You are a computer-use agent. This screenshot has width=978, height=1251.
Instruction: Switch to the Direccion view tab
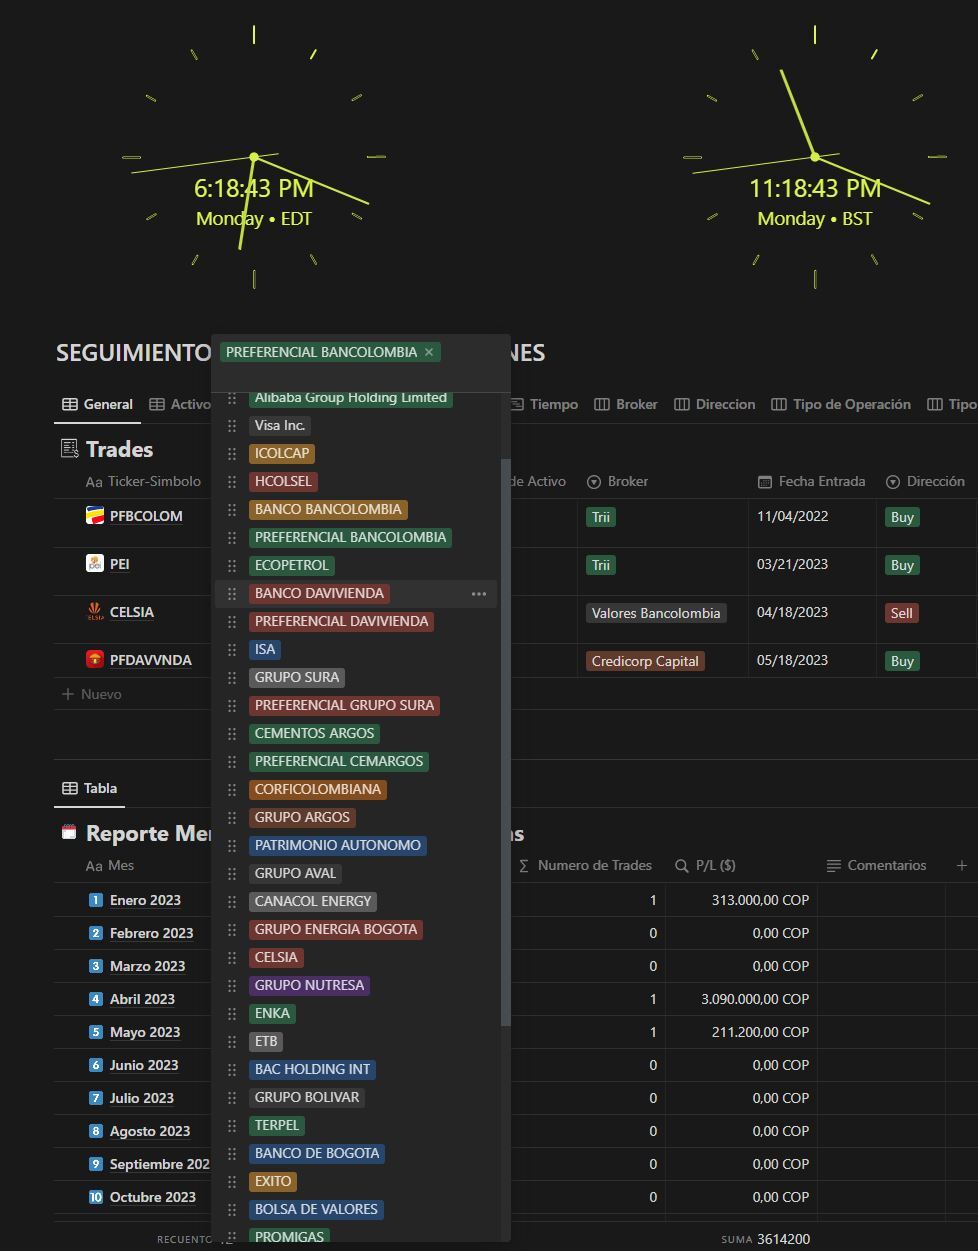pyautogui.click(x=715, y=404)
